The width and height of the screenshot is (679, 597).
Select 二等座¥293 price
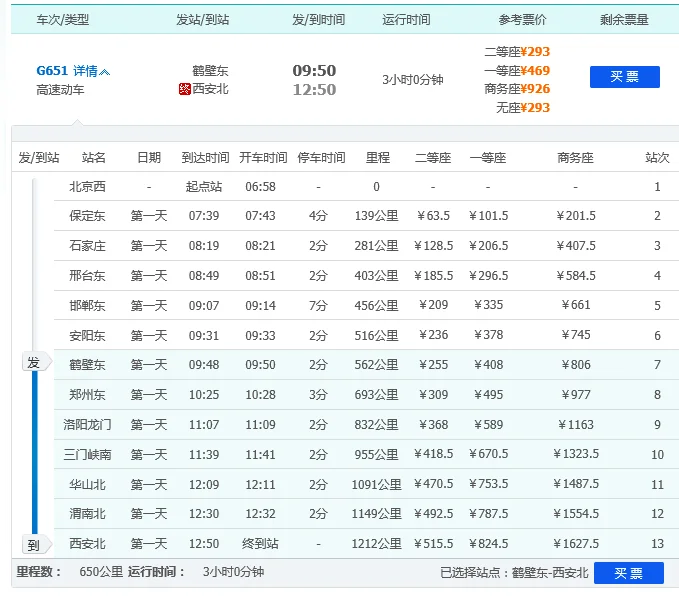[x=517, y=52]
